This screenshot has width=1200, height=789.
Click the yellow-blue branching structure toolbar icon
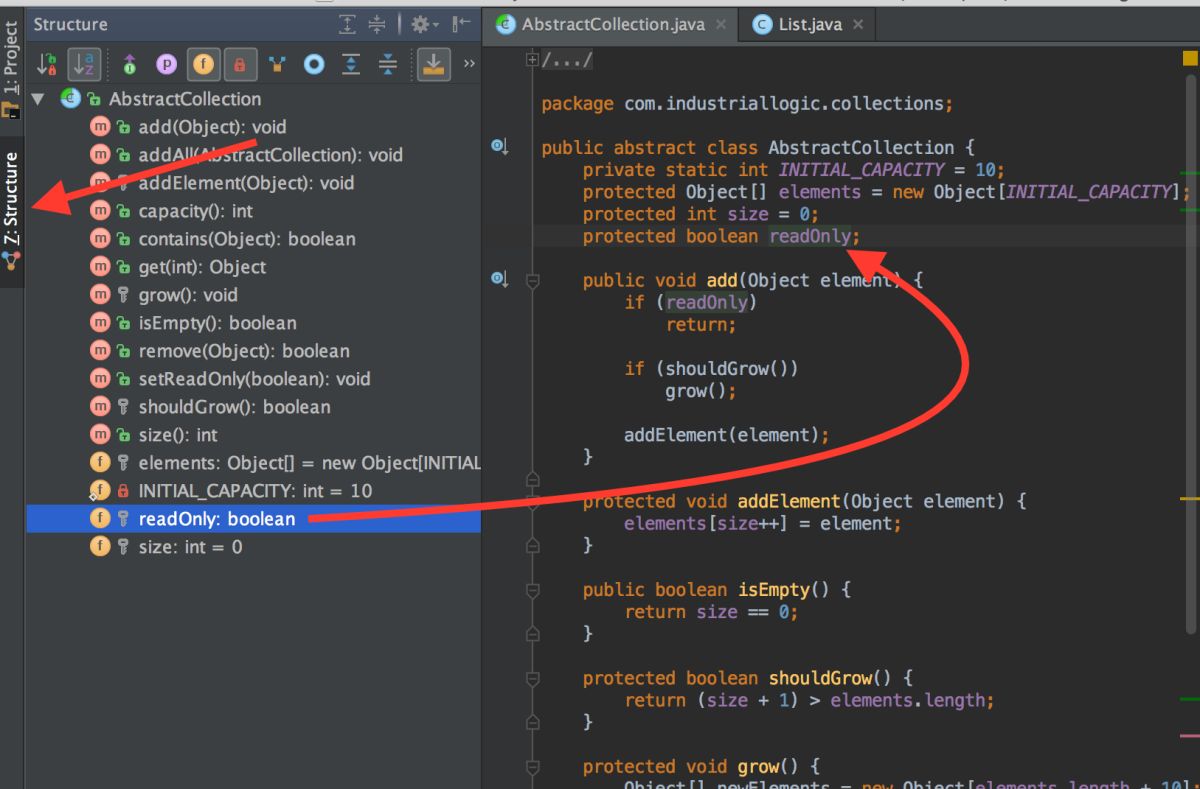click(x=277, y=65)
